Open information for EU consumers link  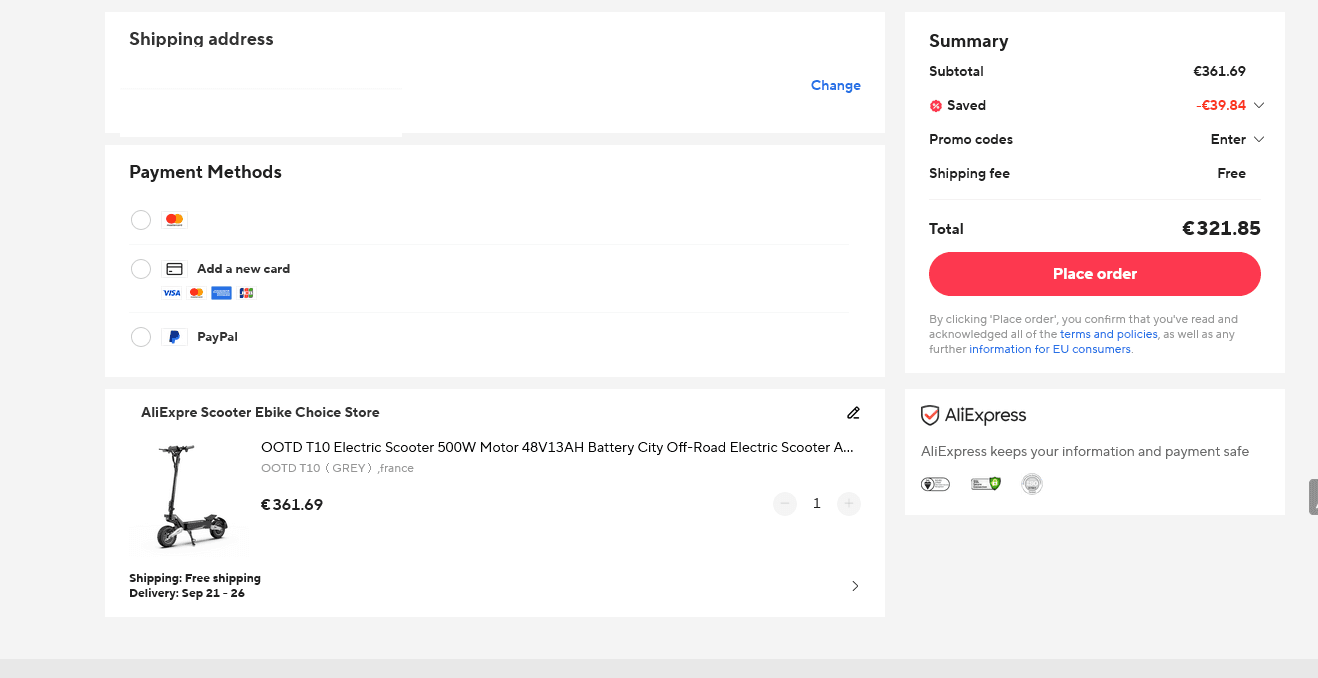click(1050, 349)
